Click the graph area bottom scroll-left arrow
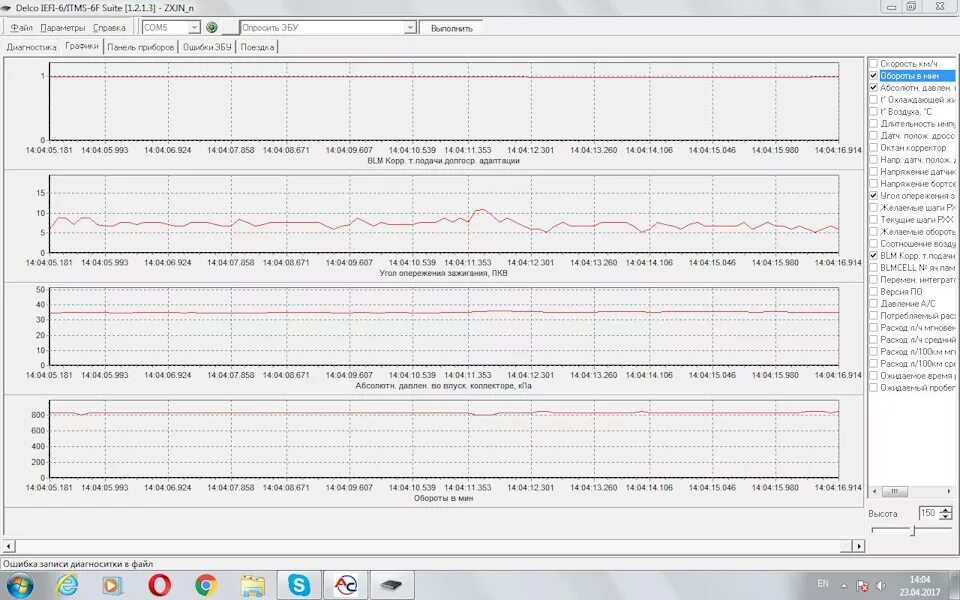Image resolution: width=960 pixels, height=600 pixels. (x=8, y=546)
